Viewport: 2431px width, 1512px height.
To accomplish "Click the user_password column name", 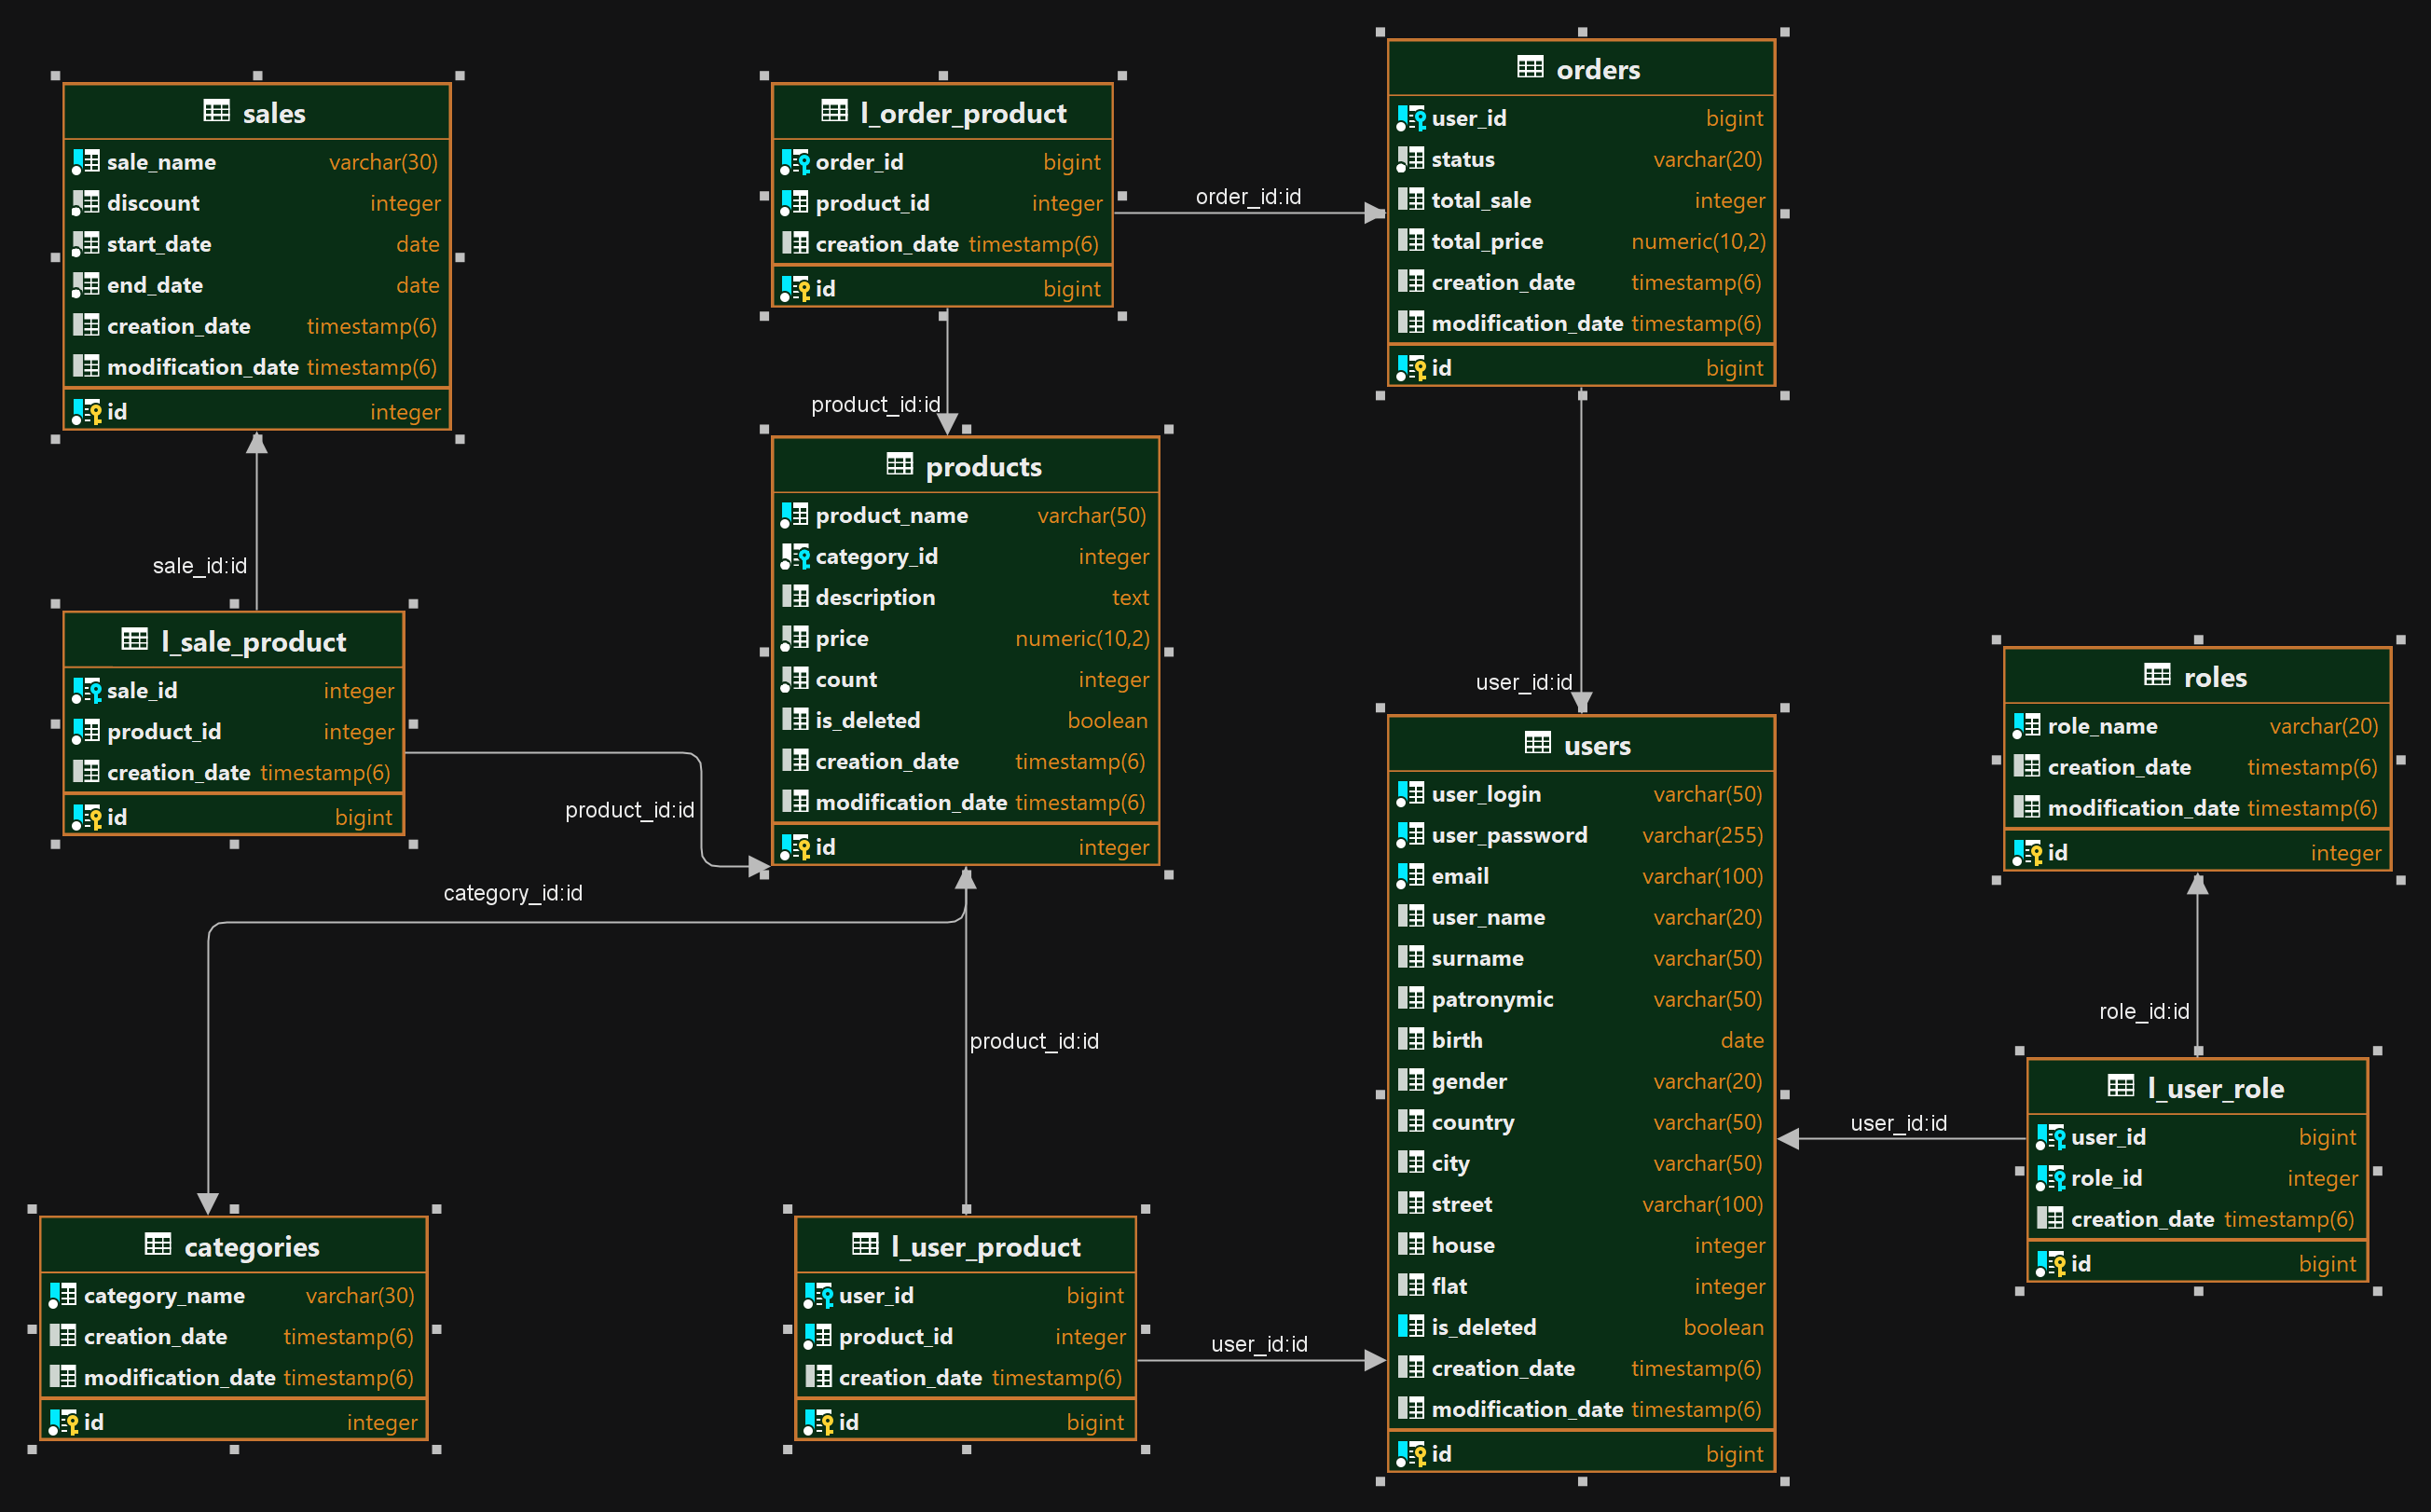I will [x=1509, y=835].
